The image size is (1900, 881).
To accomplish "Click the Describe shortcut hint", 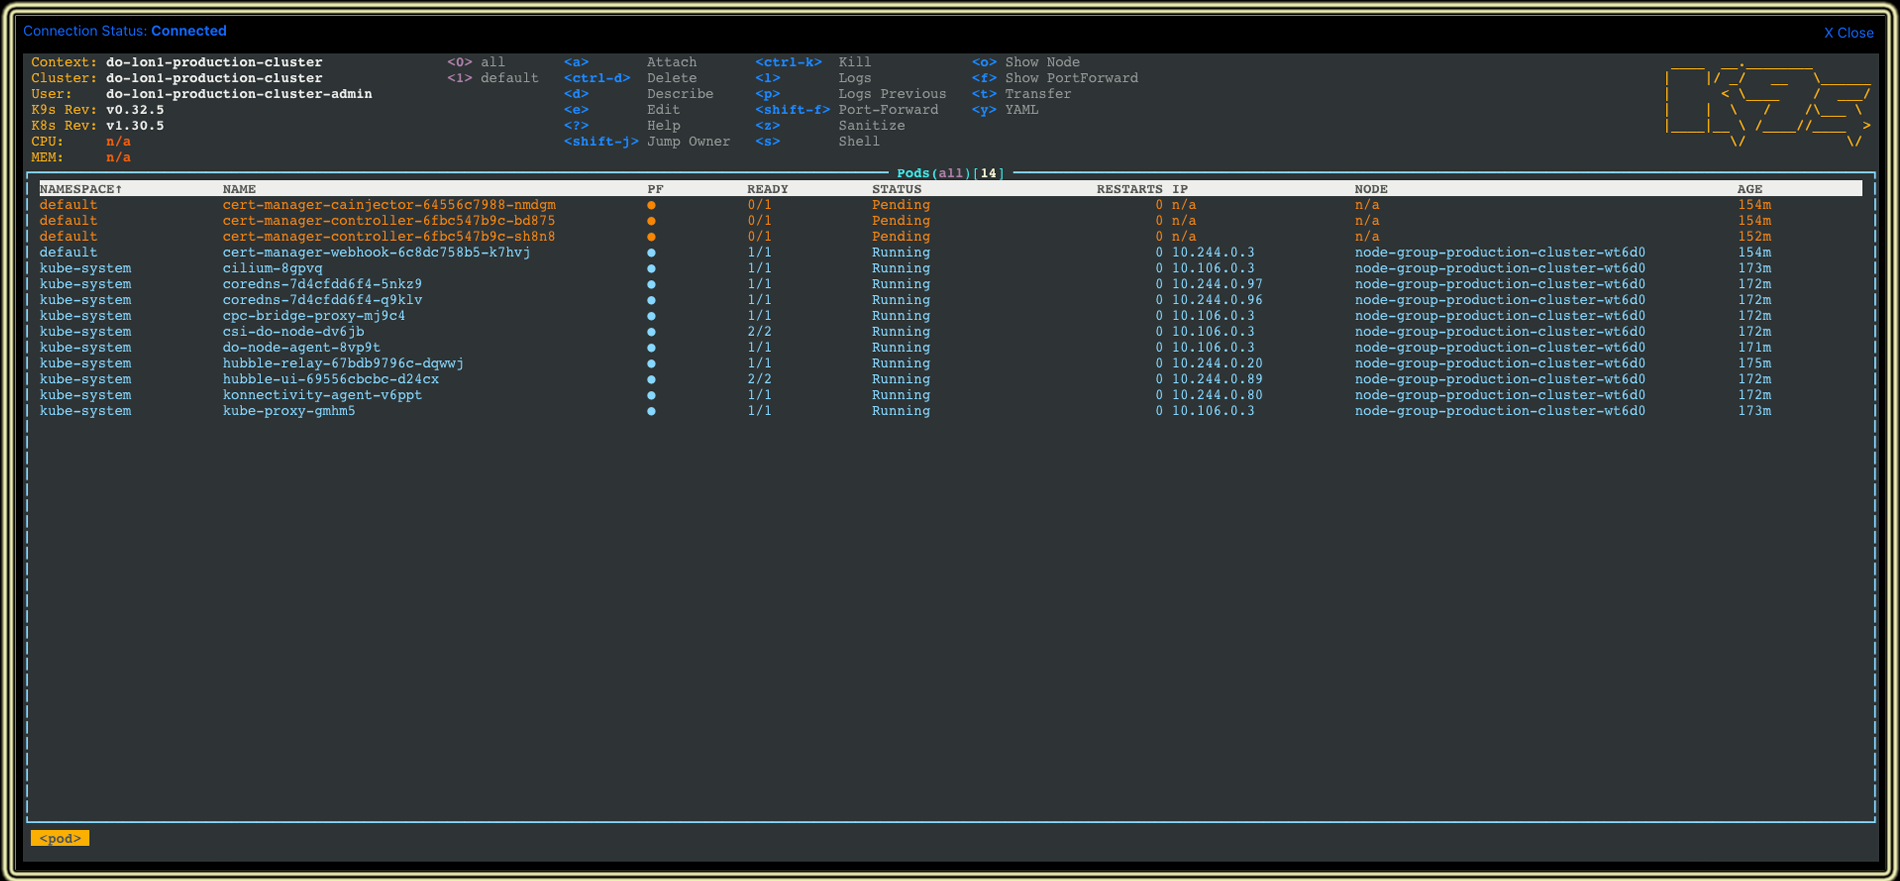I will pyautogui.click(x=679, y=94).
